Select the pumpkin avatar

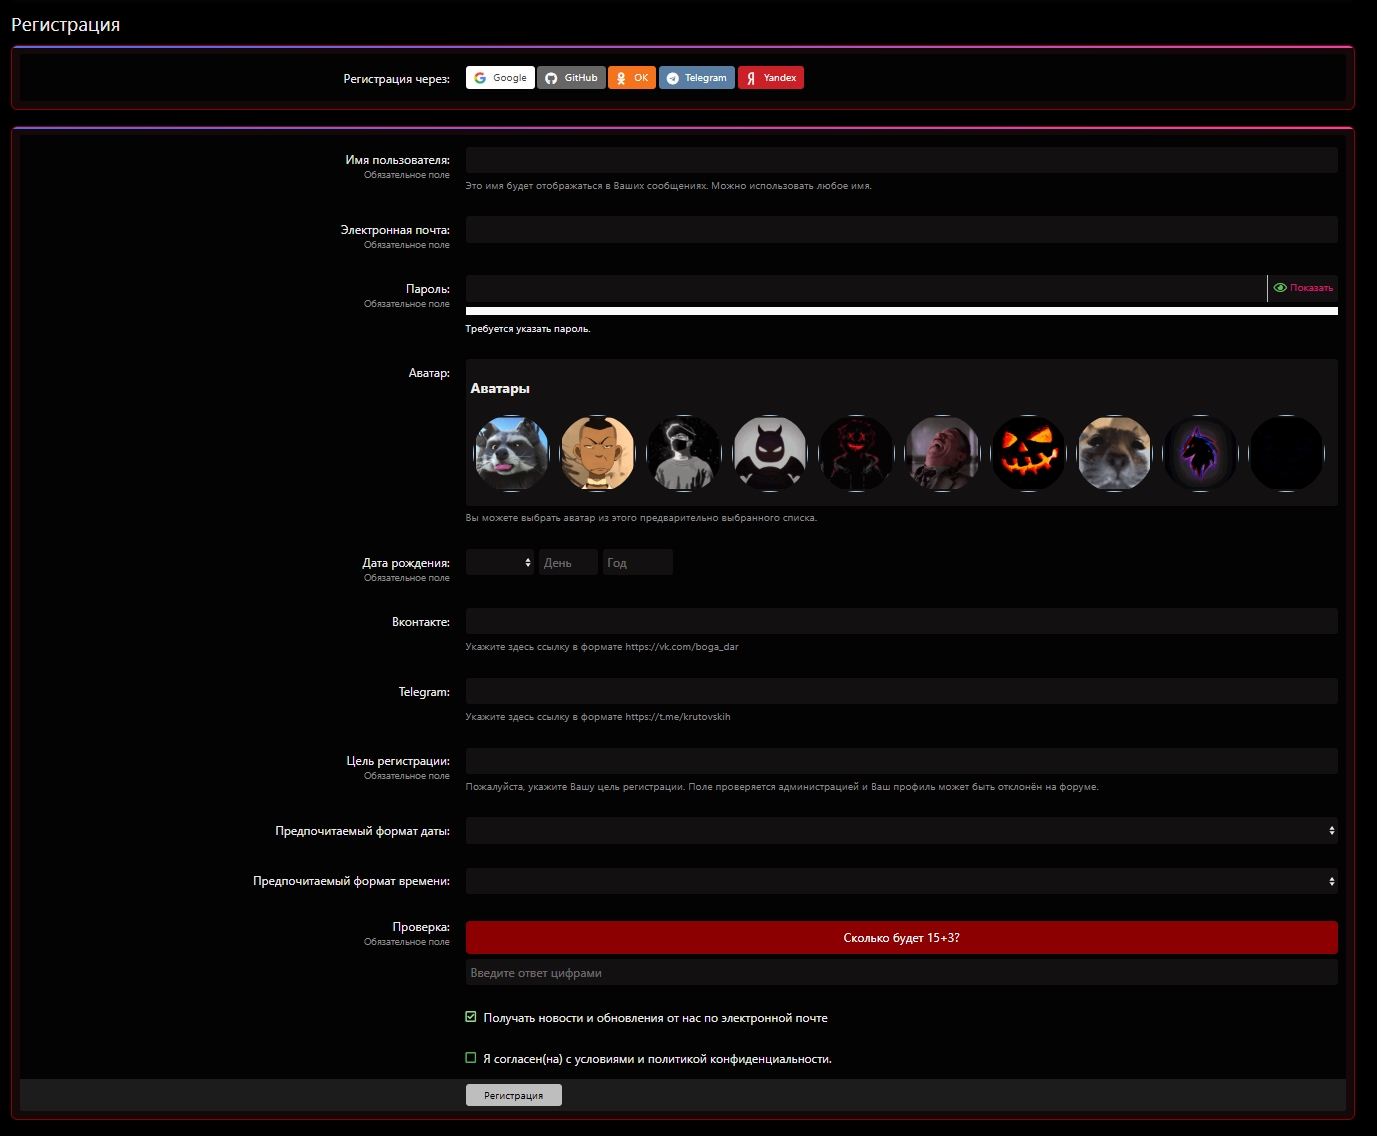[x=1028, y=454]
